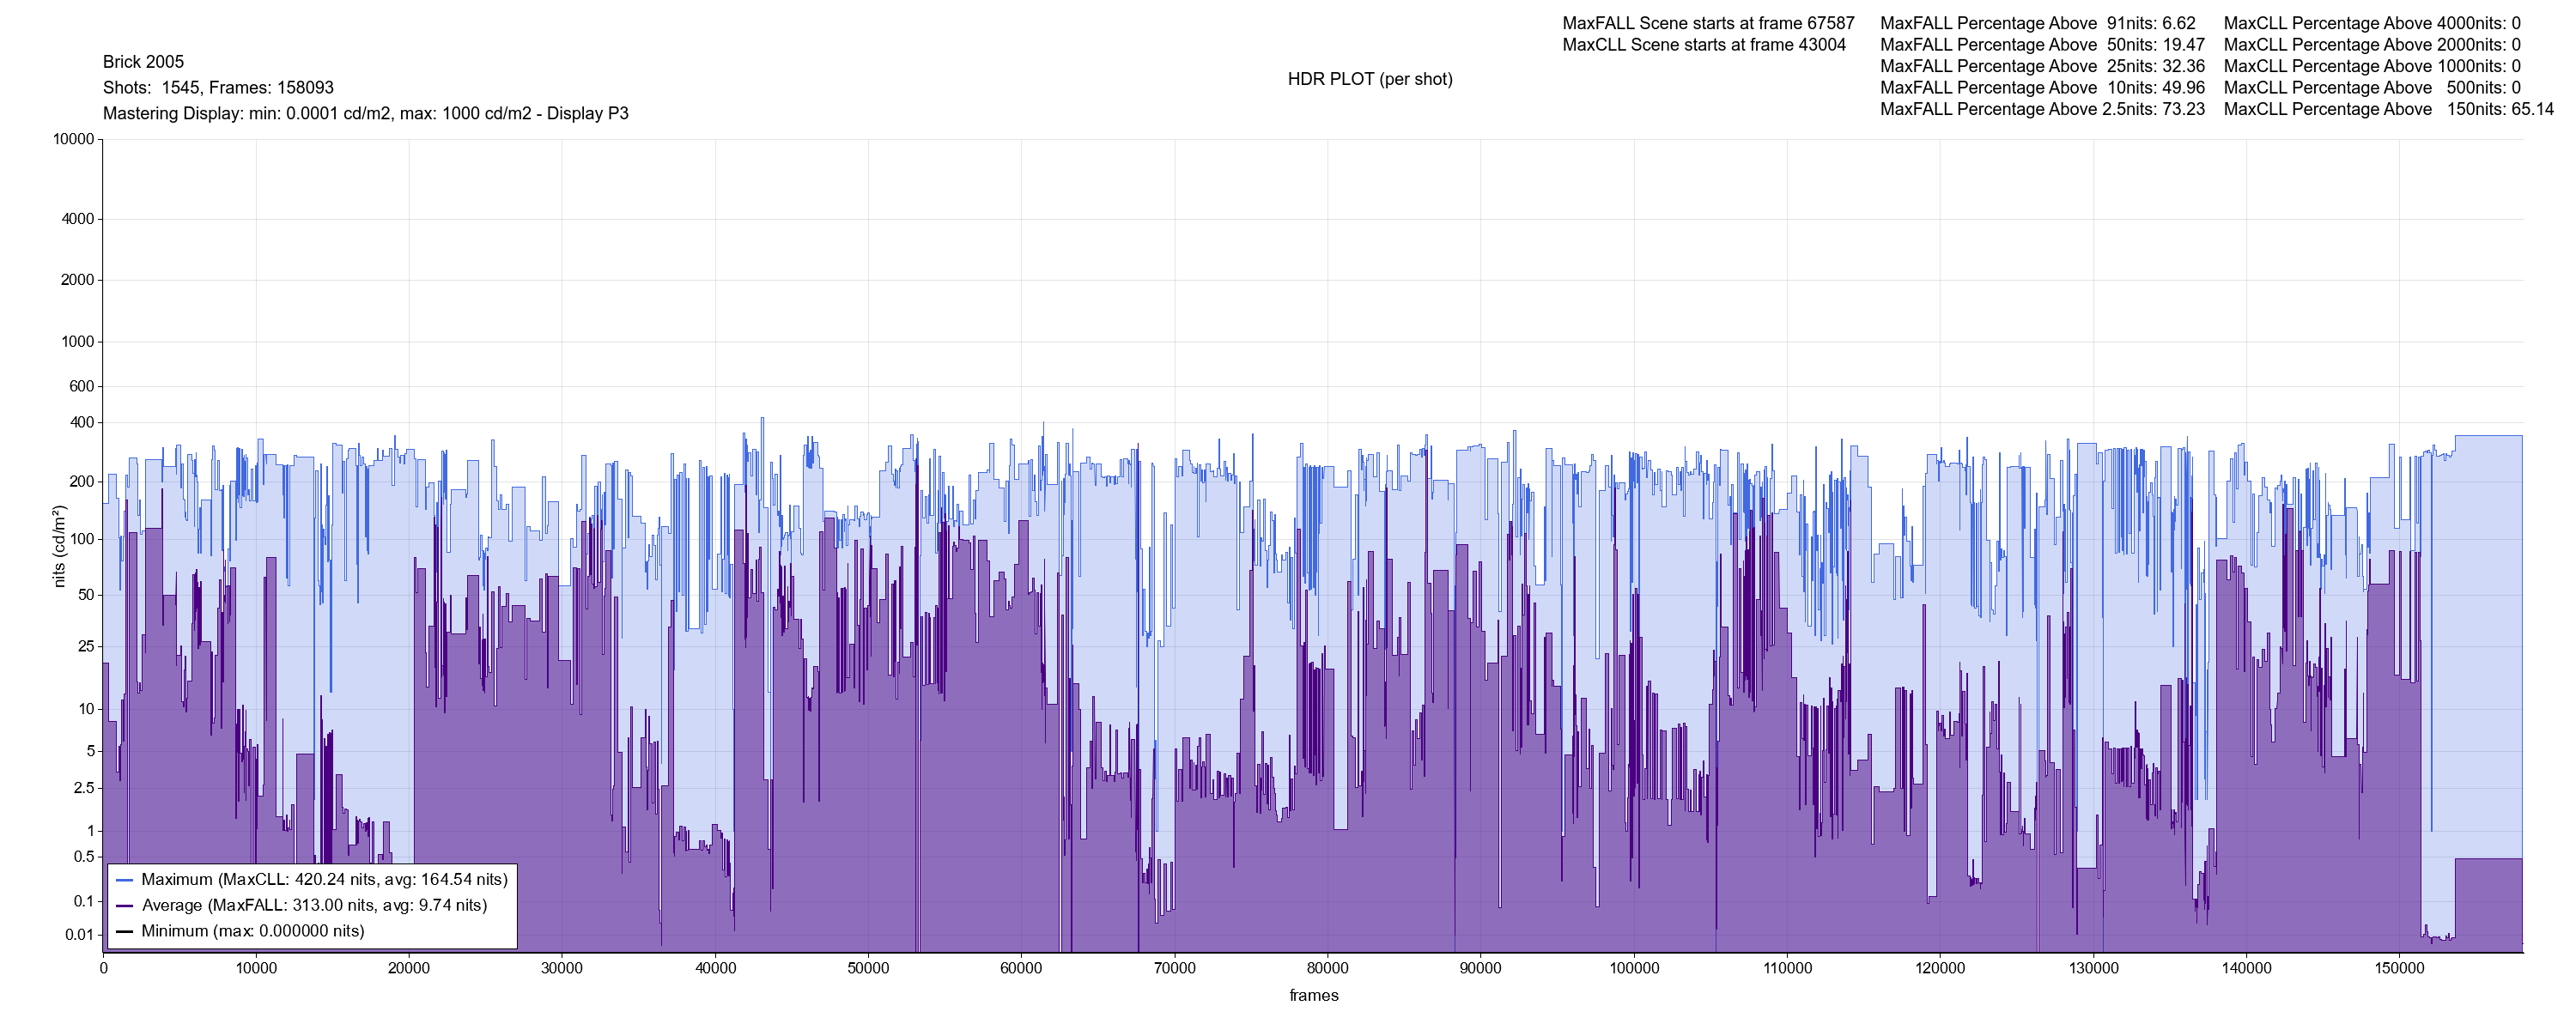2576x1030 pixels.
Task: Select the "Brick 2005" title text
Action: pos(143,62)
